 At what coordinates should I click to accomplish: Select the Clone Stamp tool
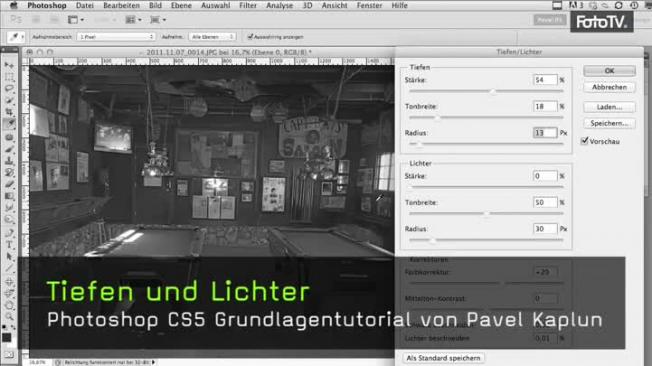click(9, 160)
